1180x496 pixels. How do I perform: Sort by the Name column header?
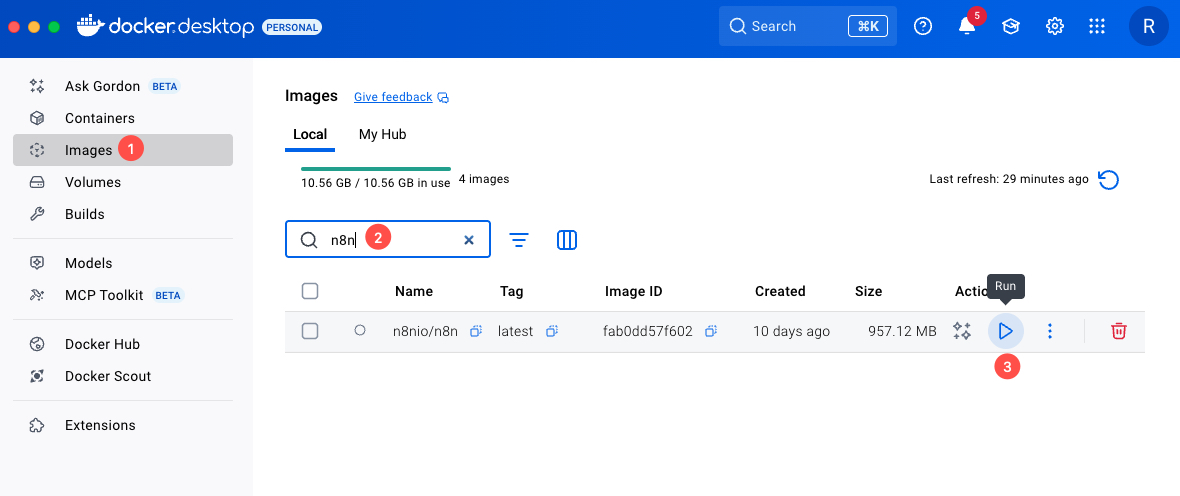(414, 291)
